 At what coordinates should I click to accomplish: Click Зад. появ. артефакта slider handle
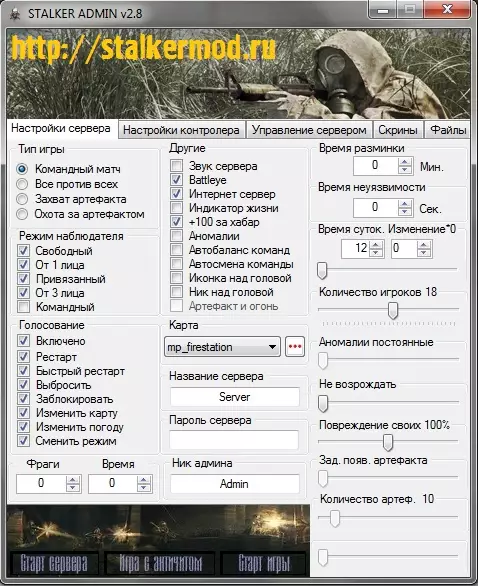(x=323, y=478)
